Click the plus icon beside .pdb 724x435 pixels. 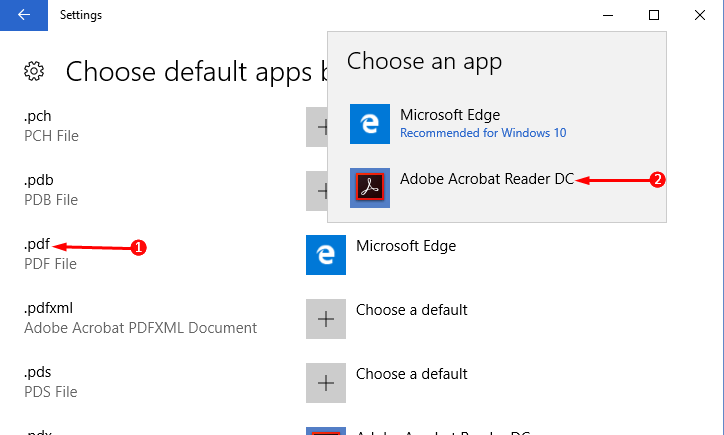pyautogui.click(x=317, y=190)
